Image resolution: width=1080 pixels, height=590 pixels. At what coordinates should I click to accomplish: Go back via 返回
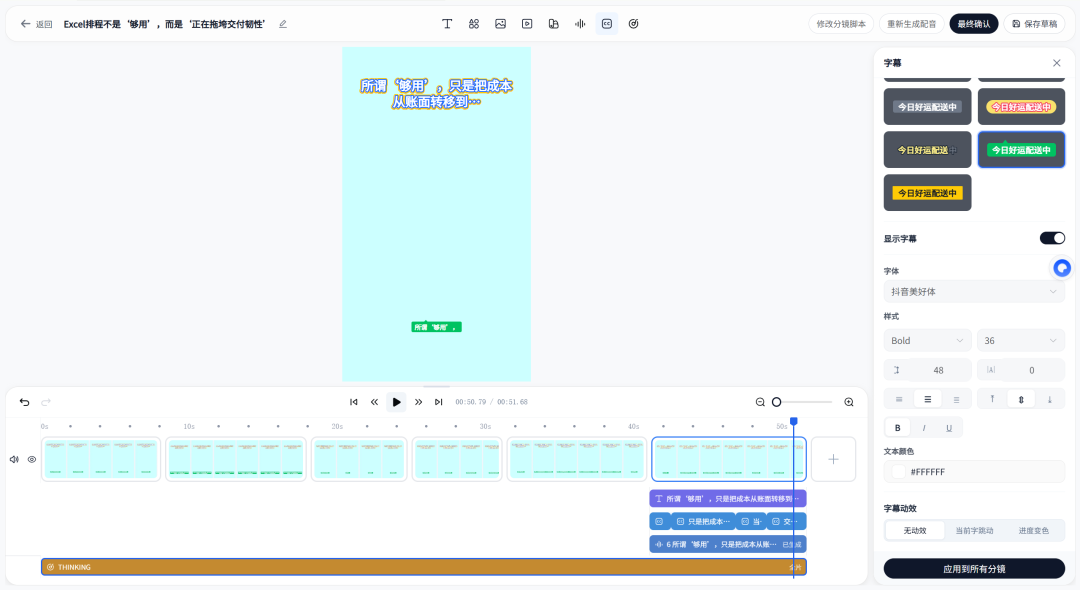click(x=37, y=24)
